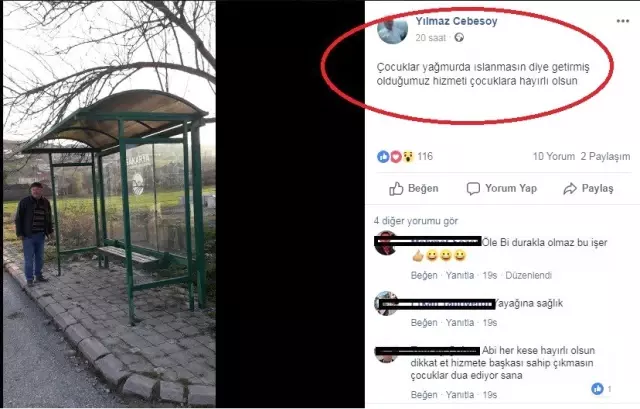Click the thumbs-up Beğen icon under post
This screenshot has height=409, width=640.
coord(396,189)
